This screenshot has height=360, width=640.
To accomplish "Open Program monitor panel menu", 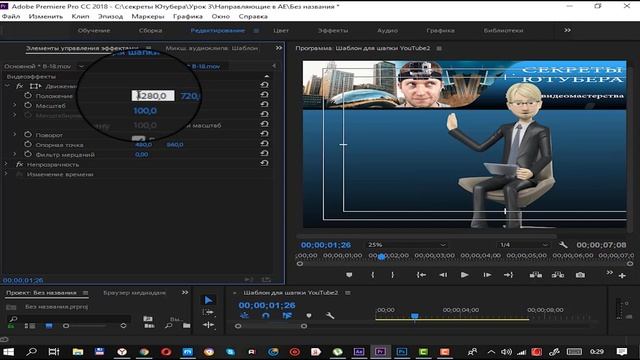I will coord(439,48).
